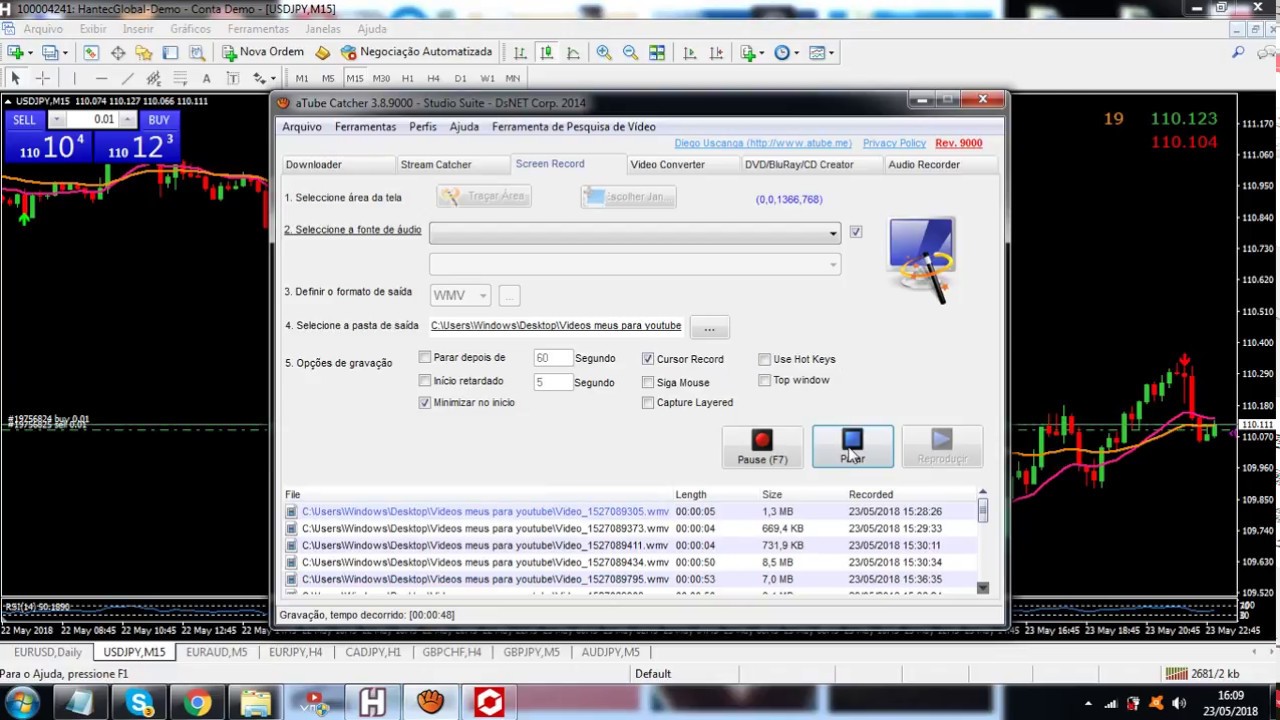1280x720 pixels.
Task: Click the aTube Catcher baseball glove taskbar icon
Action: (430, 703)
